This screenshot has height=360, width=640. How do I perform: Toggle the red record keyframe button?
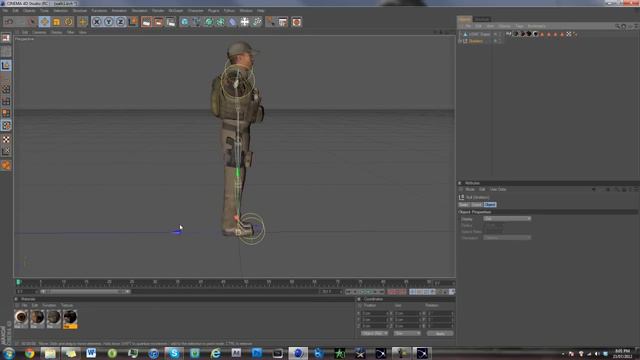[x=390, y=291]
